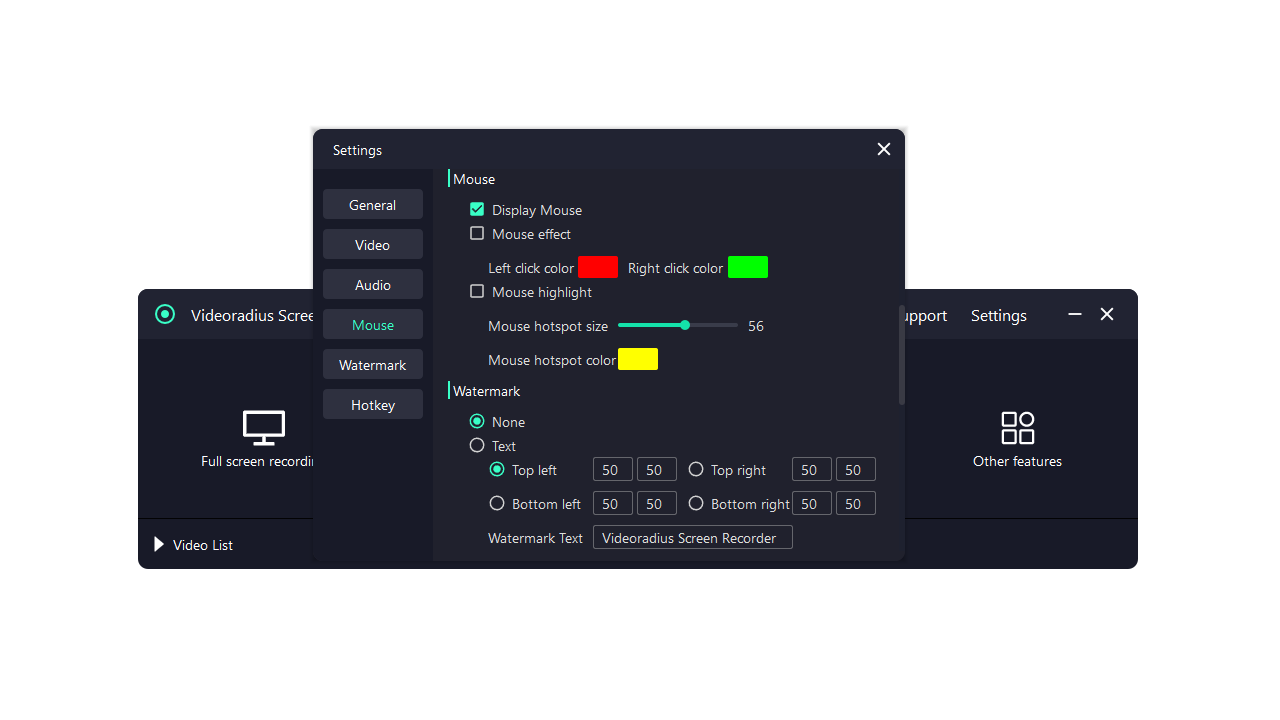Click the second Bottom right offset field

click(856, 504)
